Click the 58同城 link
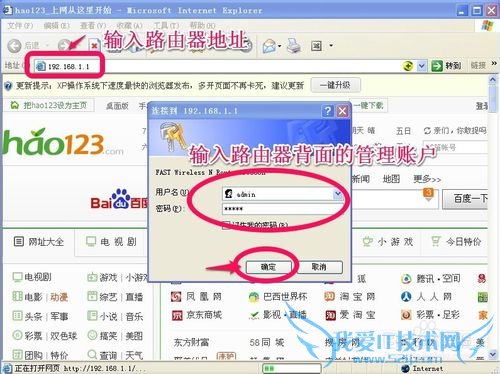Image resolution: width=500 pixels, height=374 pixels. (267, 342)
